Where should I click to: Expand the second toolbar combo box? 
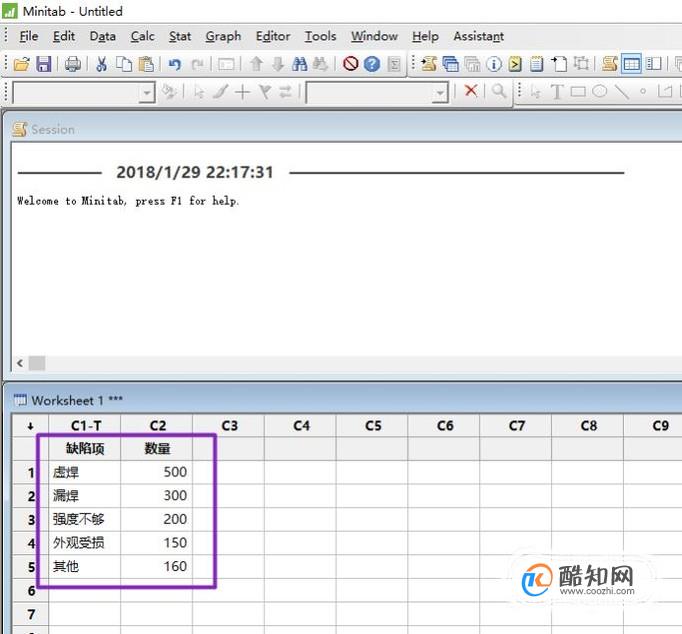pos(441,93)
